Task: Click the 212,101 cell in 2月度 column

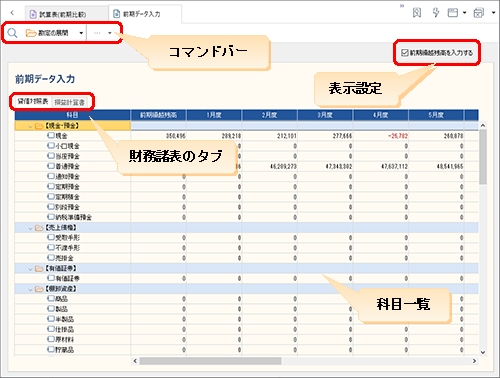Action: 287,136
